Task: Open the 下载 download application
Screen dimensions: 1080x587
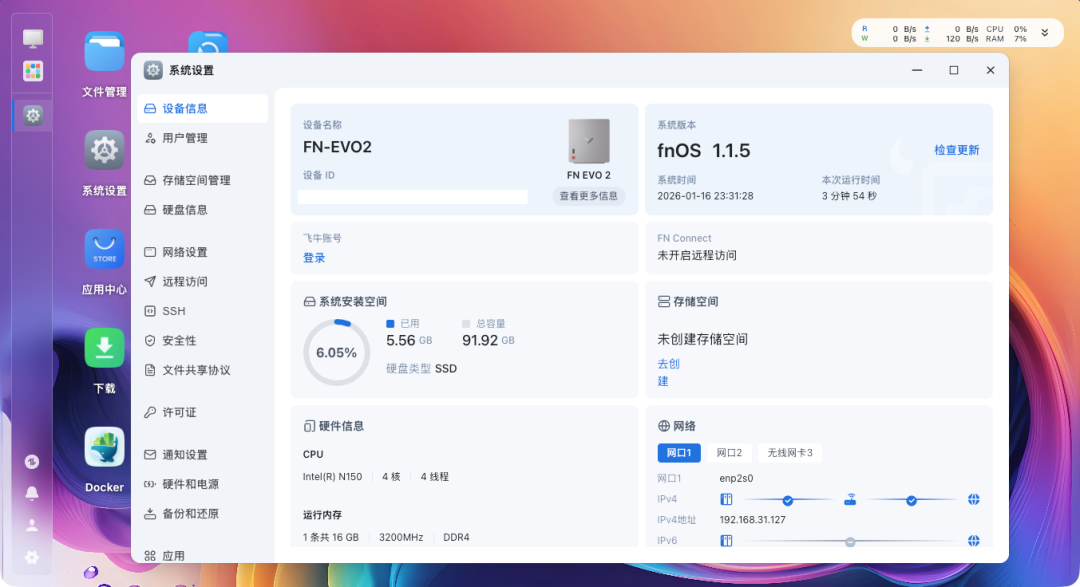Action: [104, 347]
